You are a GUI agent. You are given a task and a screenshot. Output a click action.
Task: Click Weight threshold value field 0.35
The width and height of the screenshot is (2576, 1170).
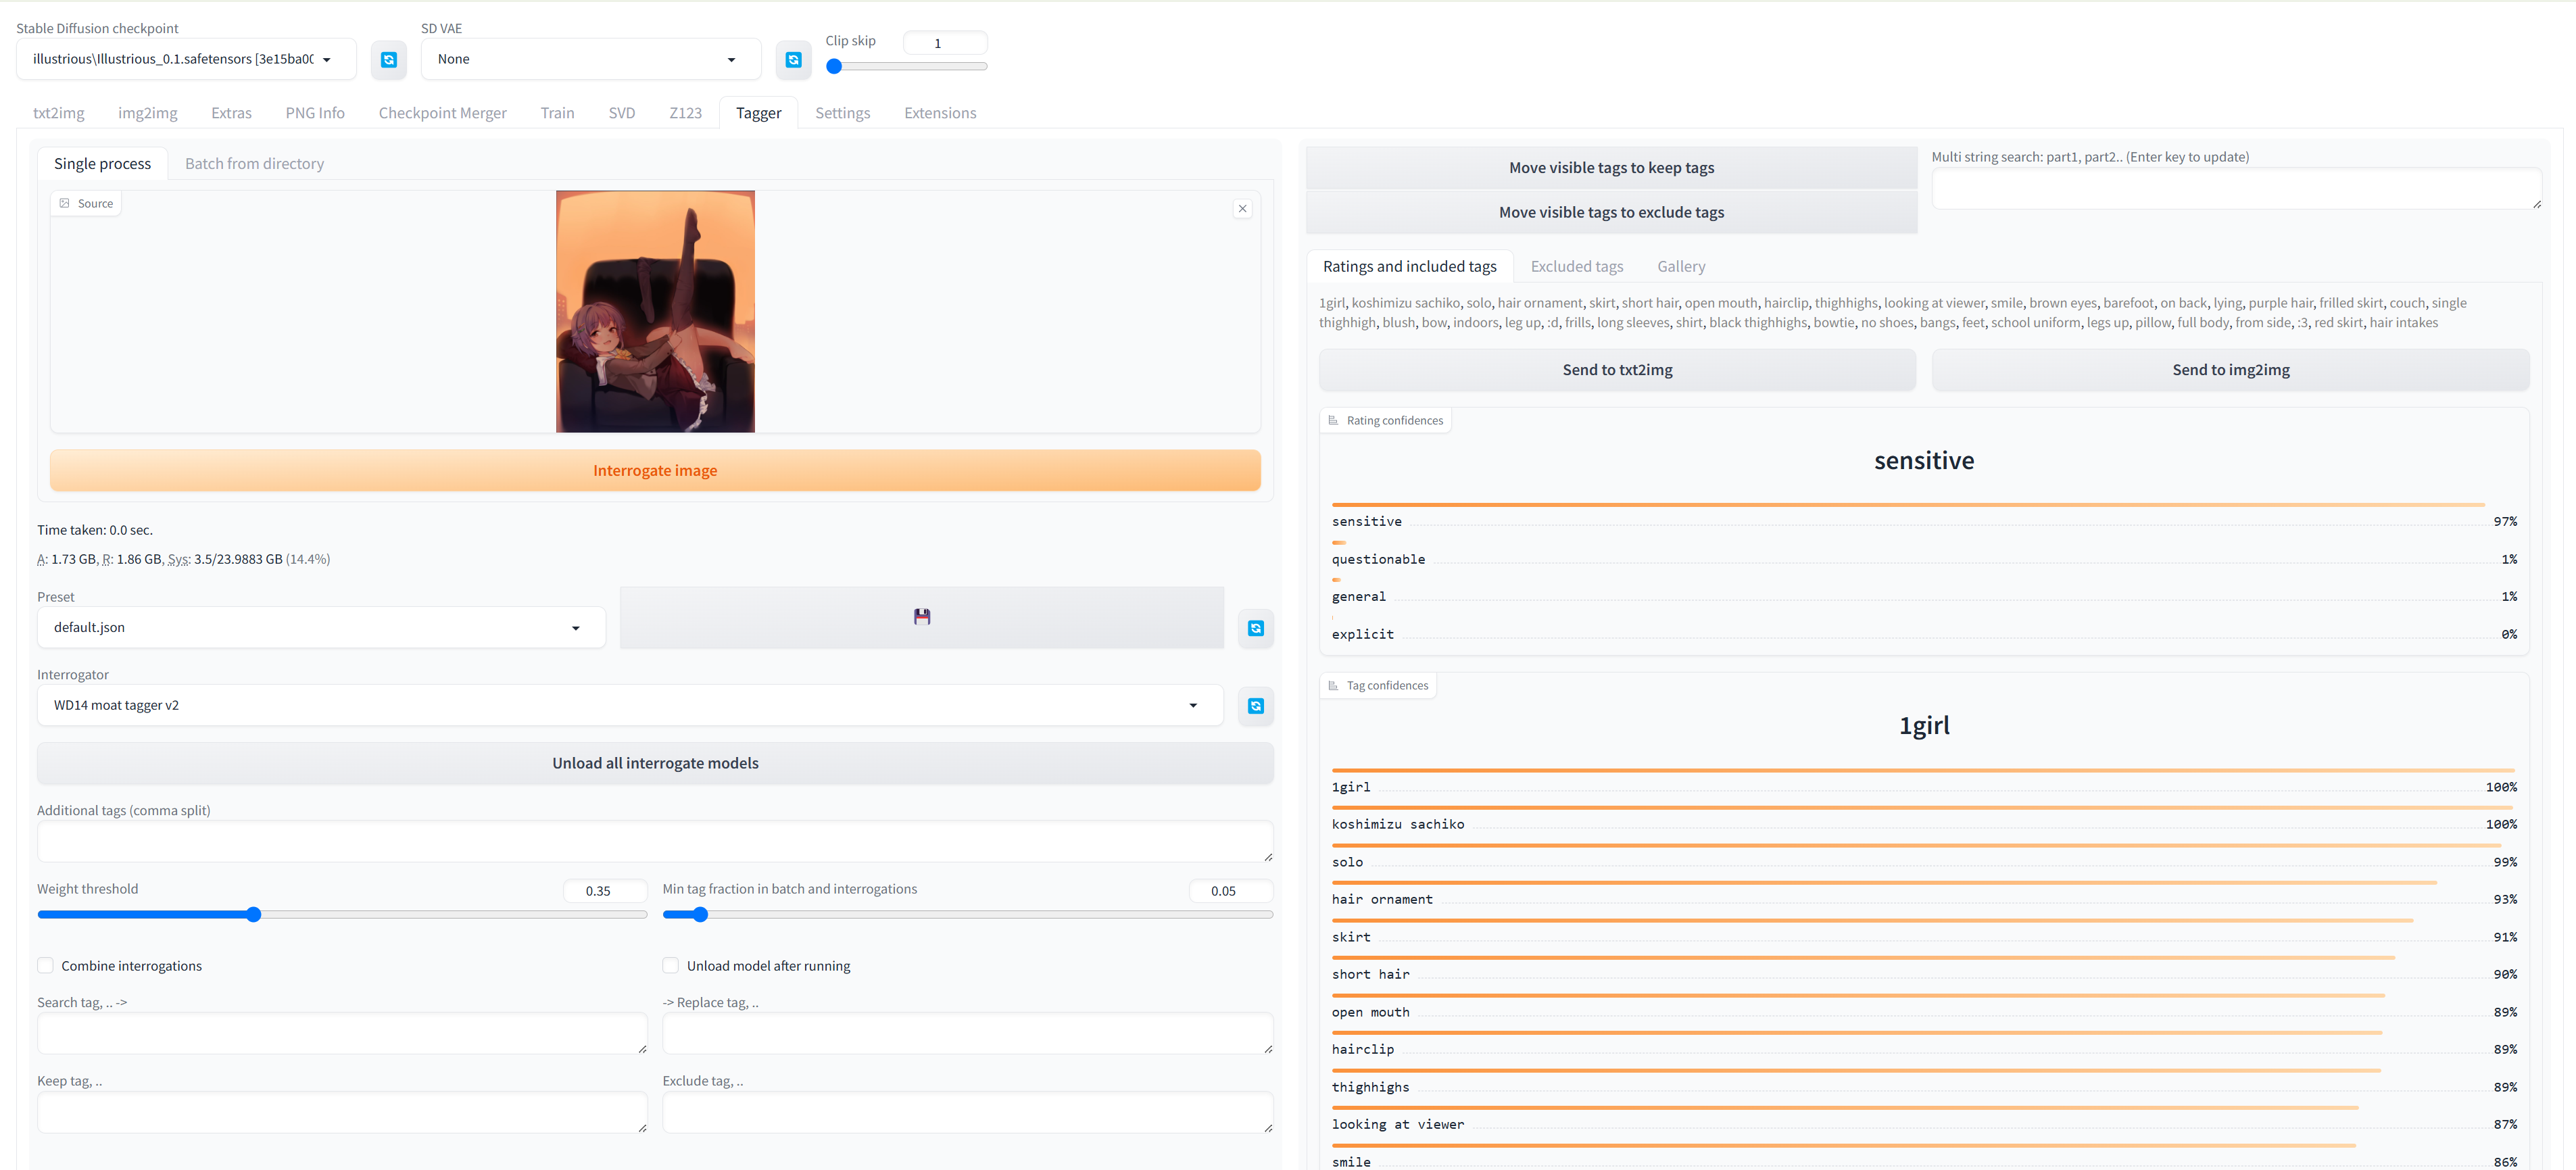click(x=604, y=891)
